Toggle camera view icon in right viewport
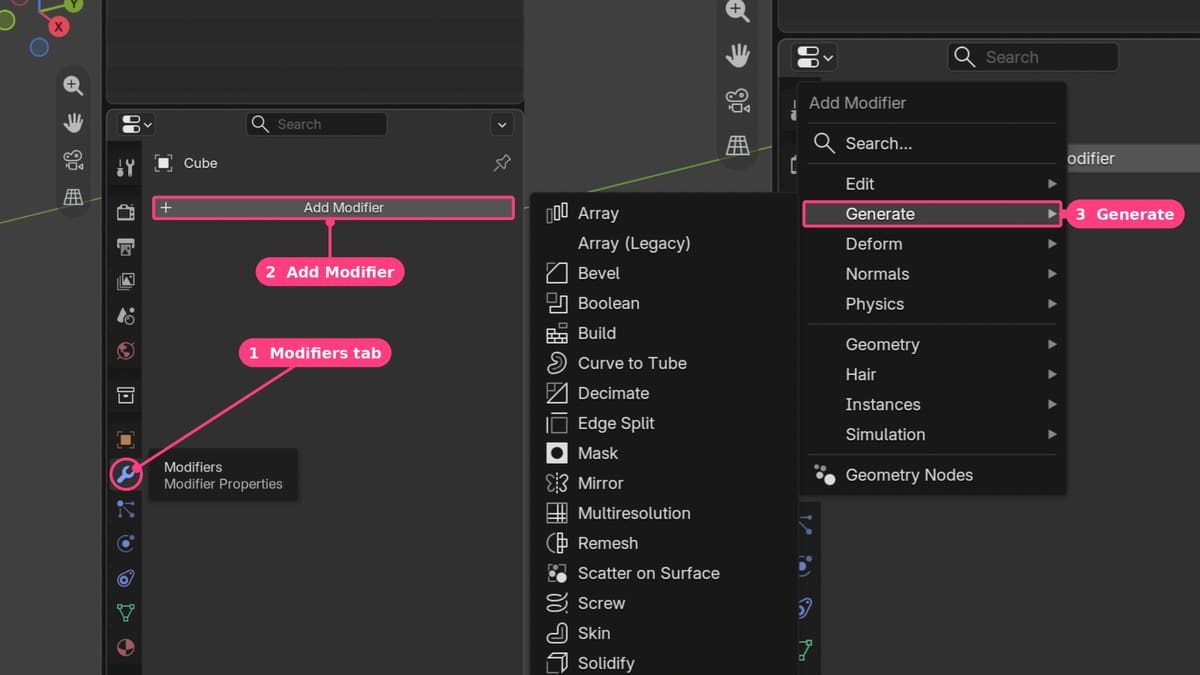Viewport: 1200px width, 675px height. point(738,100)
